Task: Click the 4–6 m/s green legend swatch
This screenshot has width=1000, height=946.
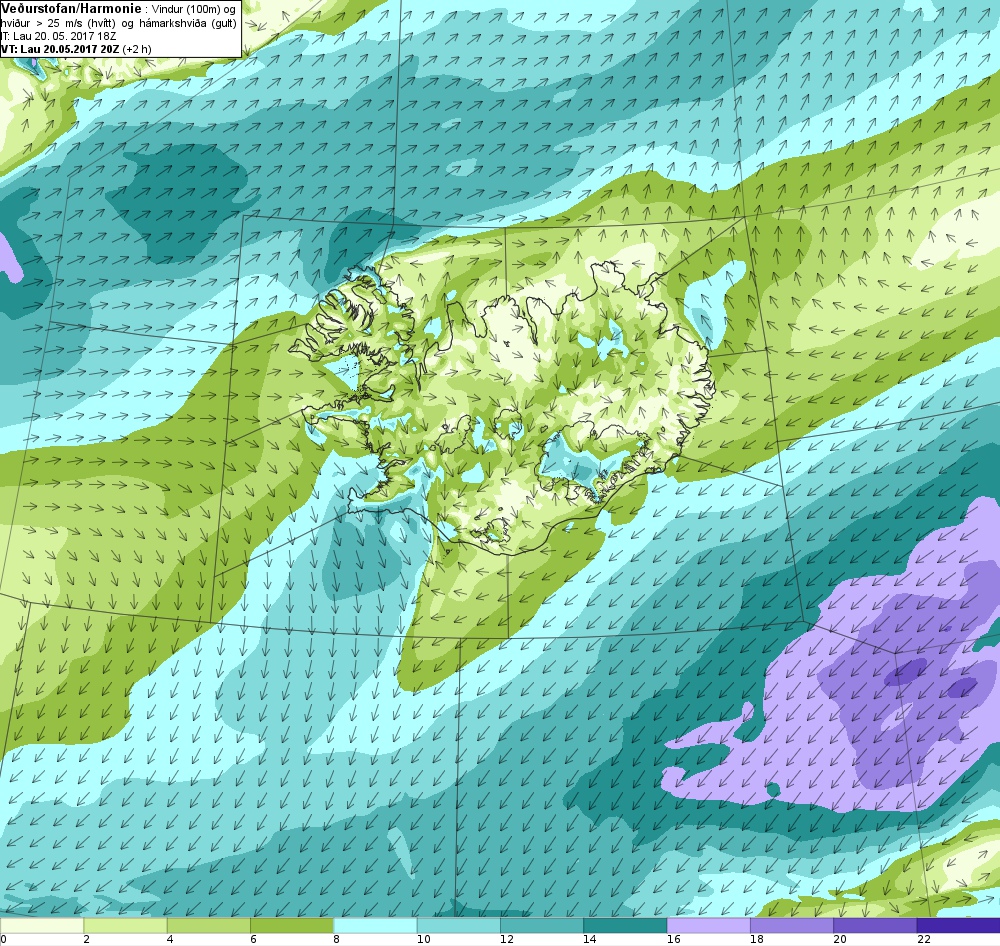Action: [209, 926]
